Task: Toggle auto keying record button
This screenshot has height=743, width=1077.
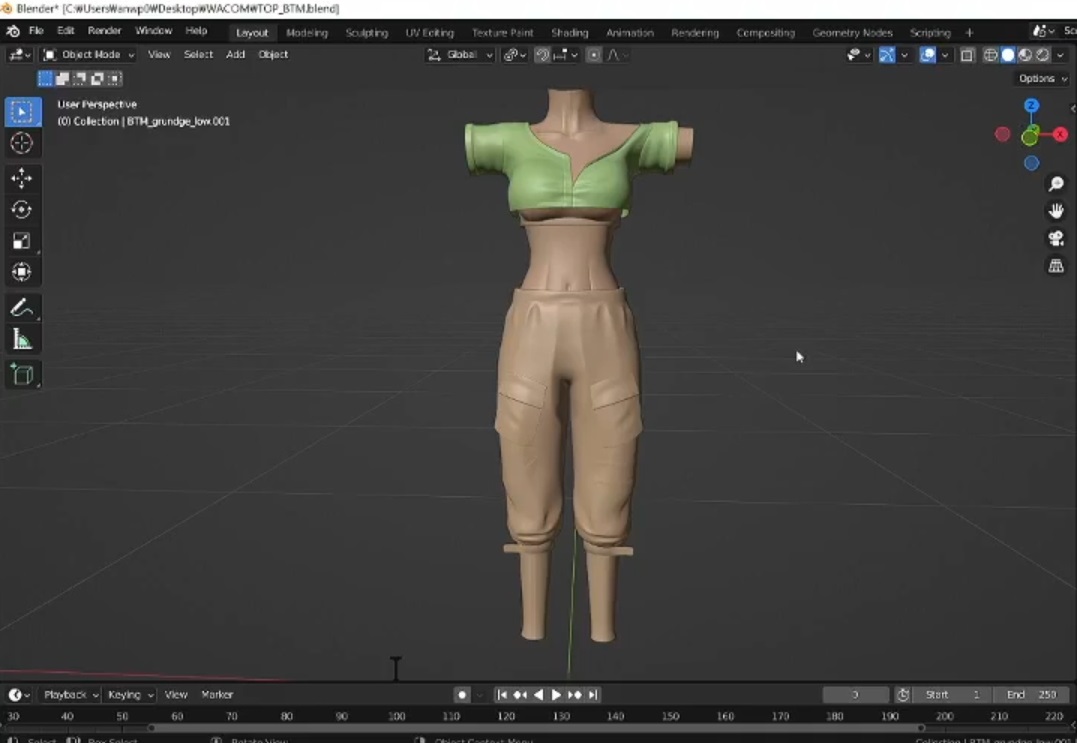Action: pyautogui.click(x=462, y=695)
